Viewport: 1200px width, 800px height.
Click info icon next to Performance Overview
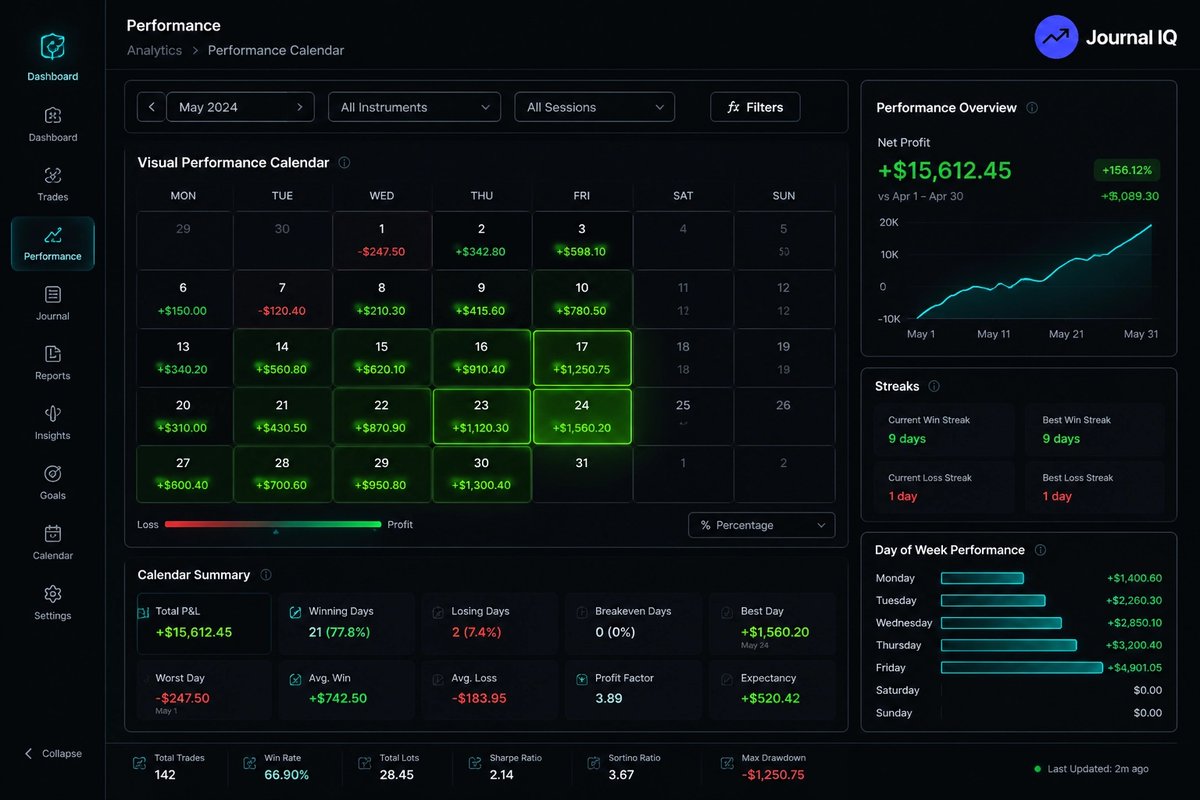(1032, 108)
